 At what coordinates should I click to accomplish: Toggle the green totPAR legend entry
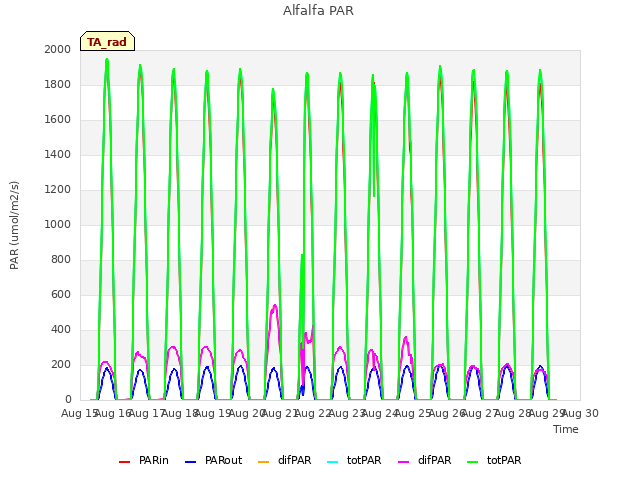pos(495,460)
